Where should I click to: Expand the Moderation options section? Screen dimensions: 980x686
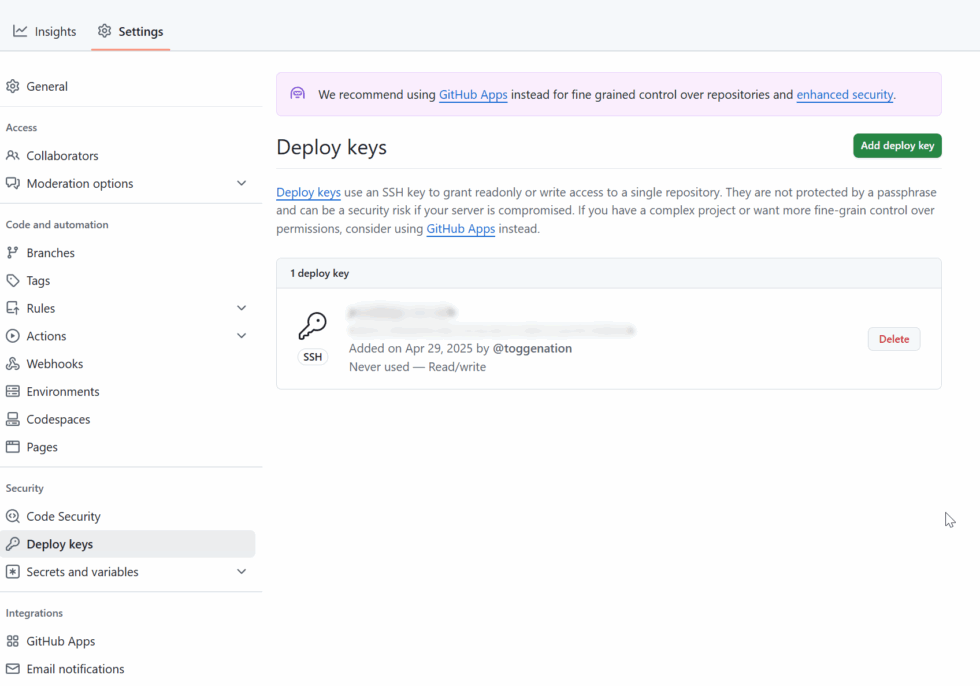pos(241,184)
